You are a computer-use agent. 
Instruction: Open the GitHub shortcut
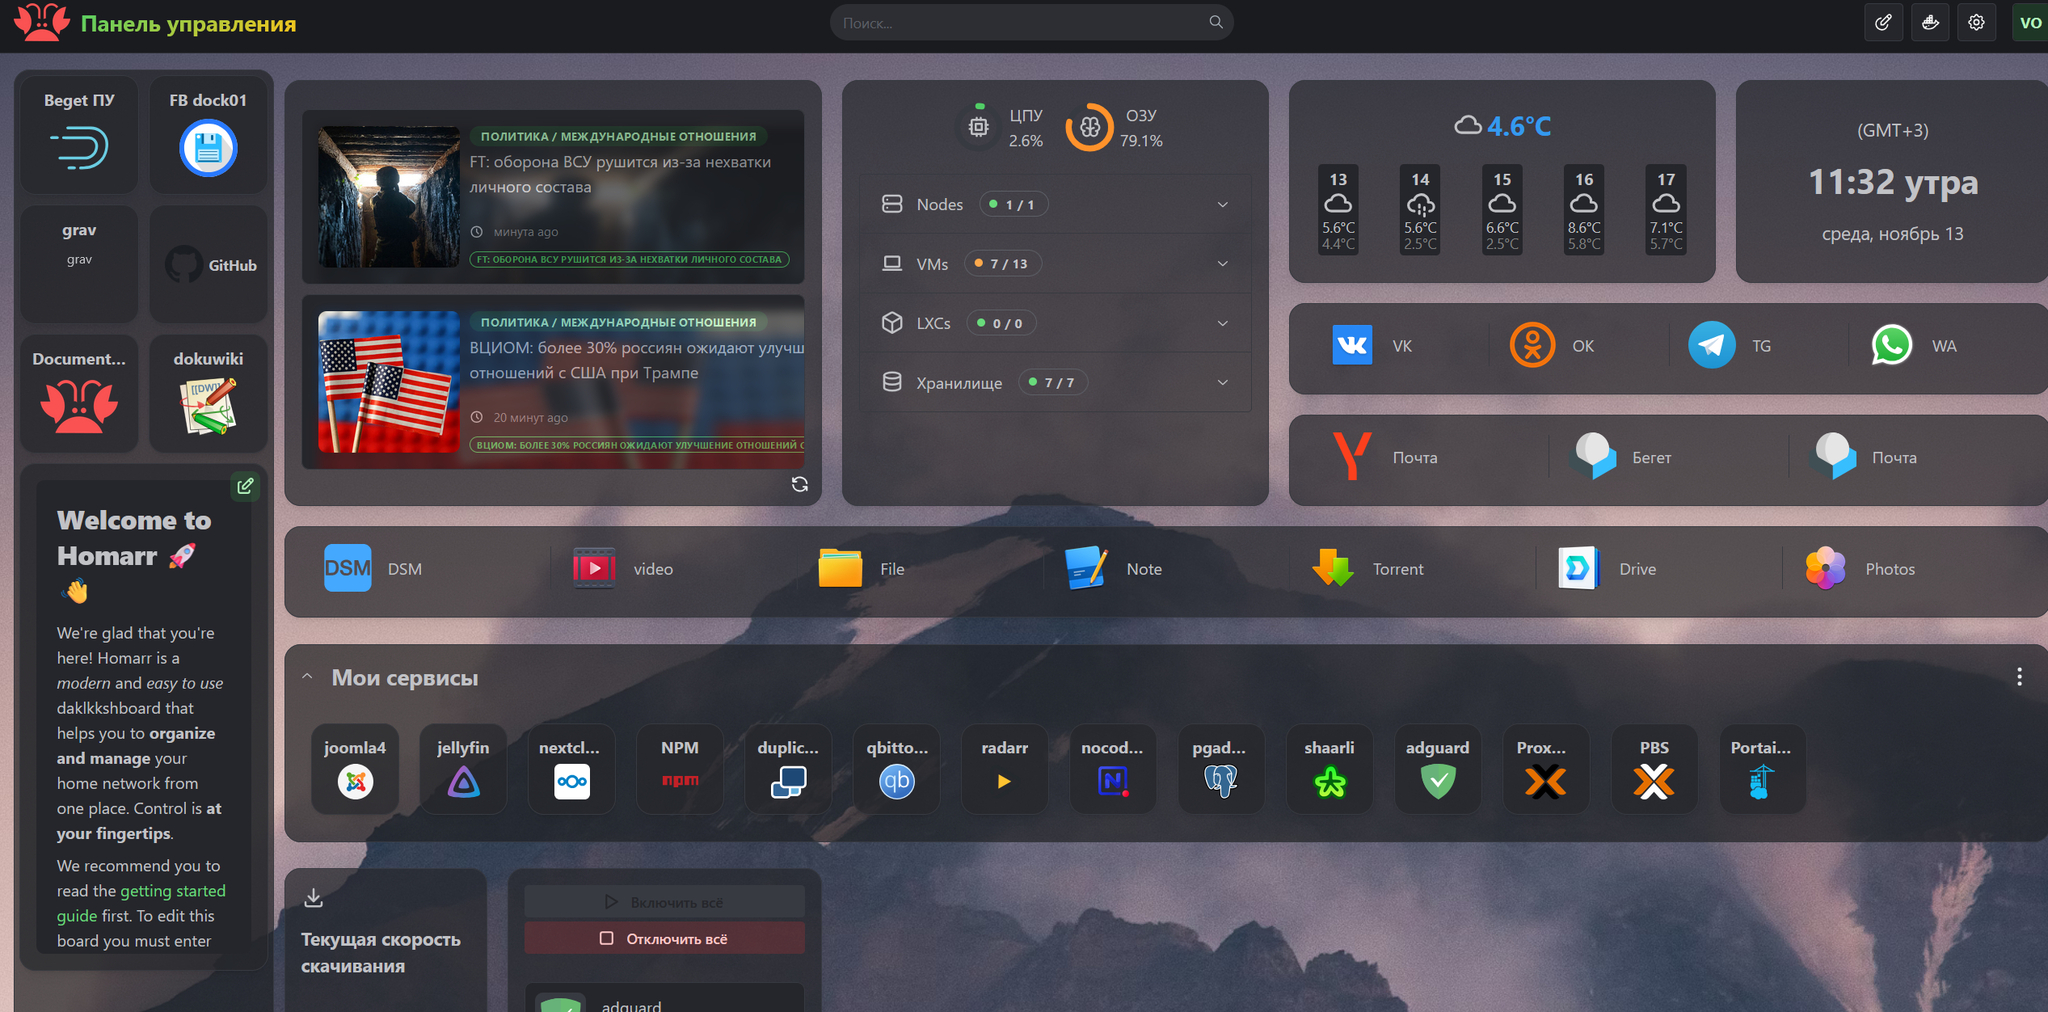click(208, 265)
